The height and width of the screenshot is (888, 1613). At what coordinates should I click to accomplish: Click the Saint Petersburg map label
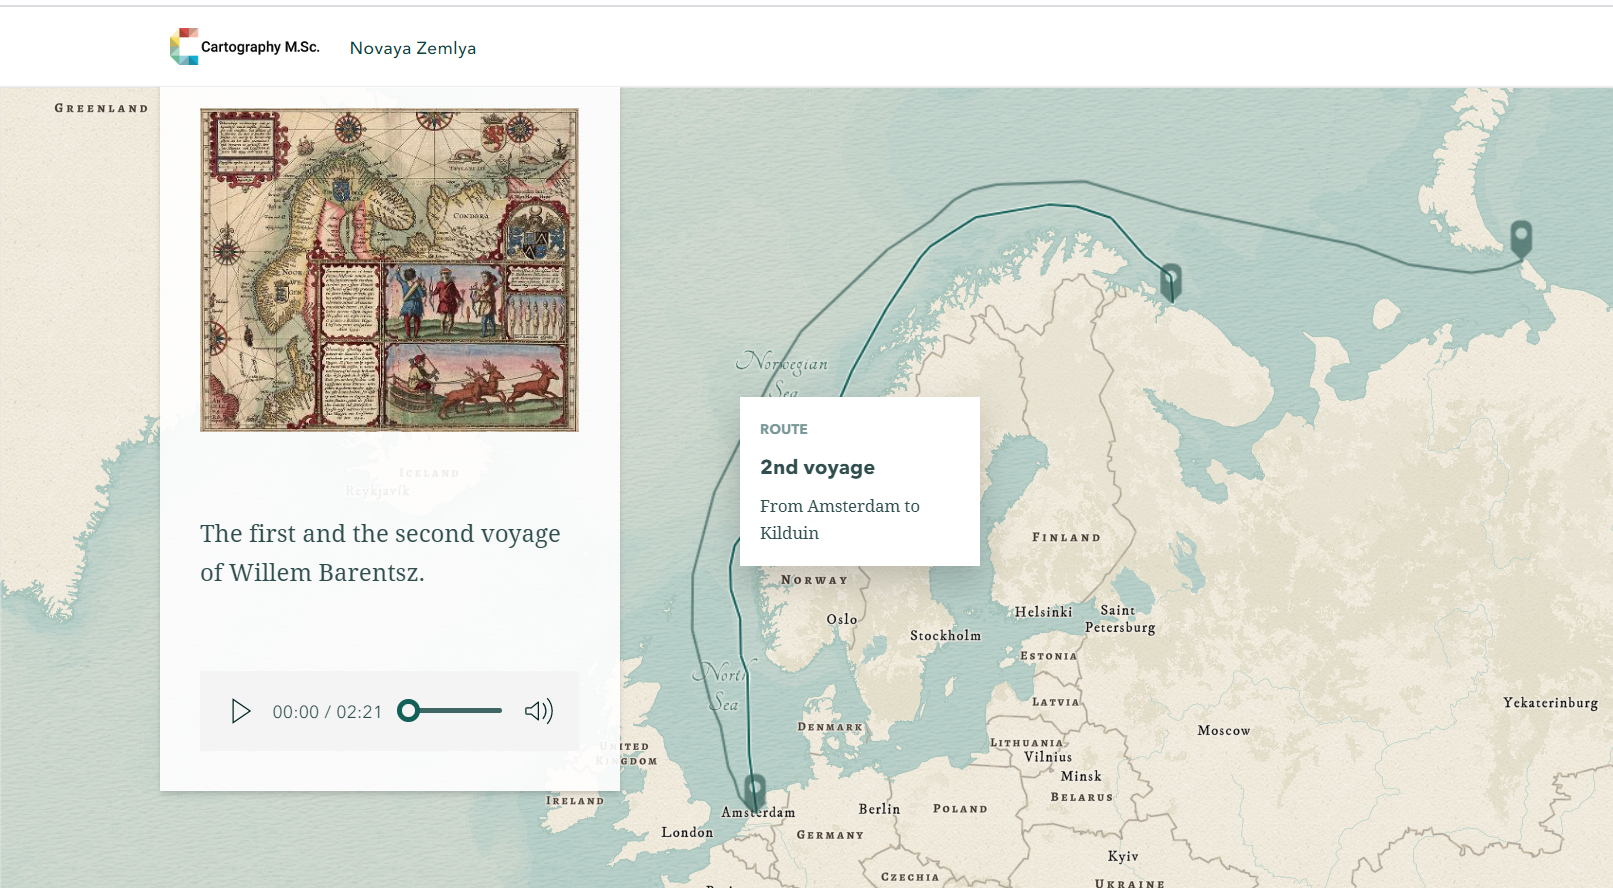(1120, 618)
